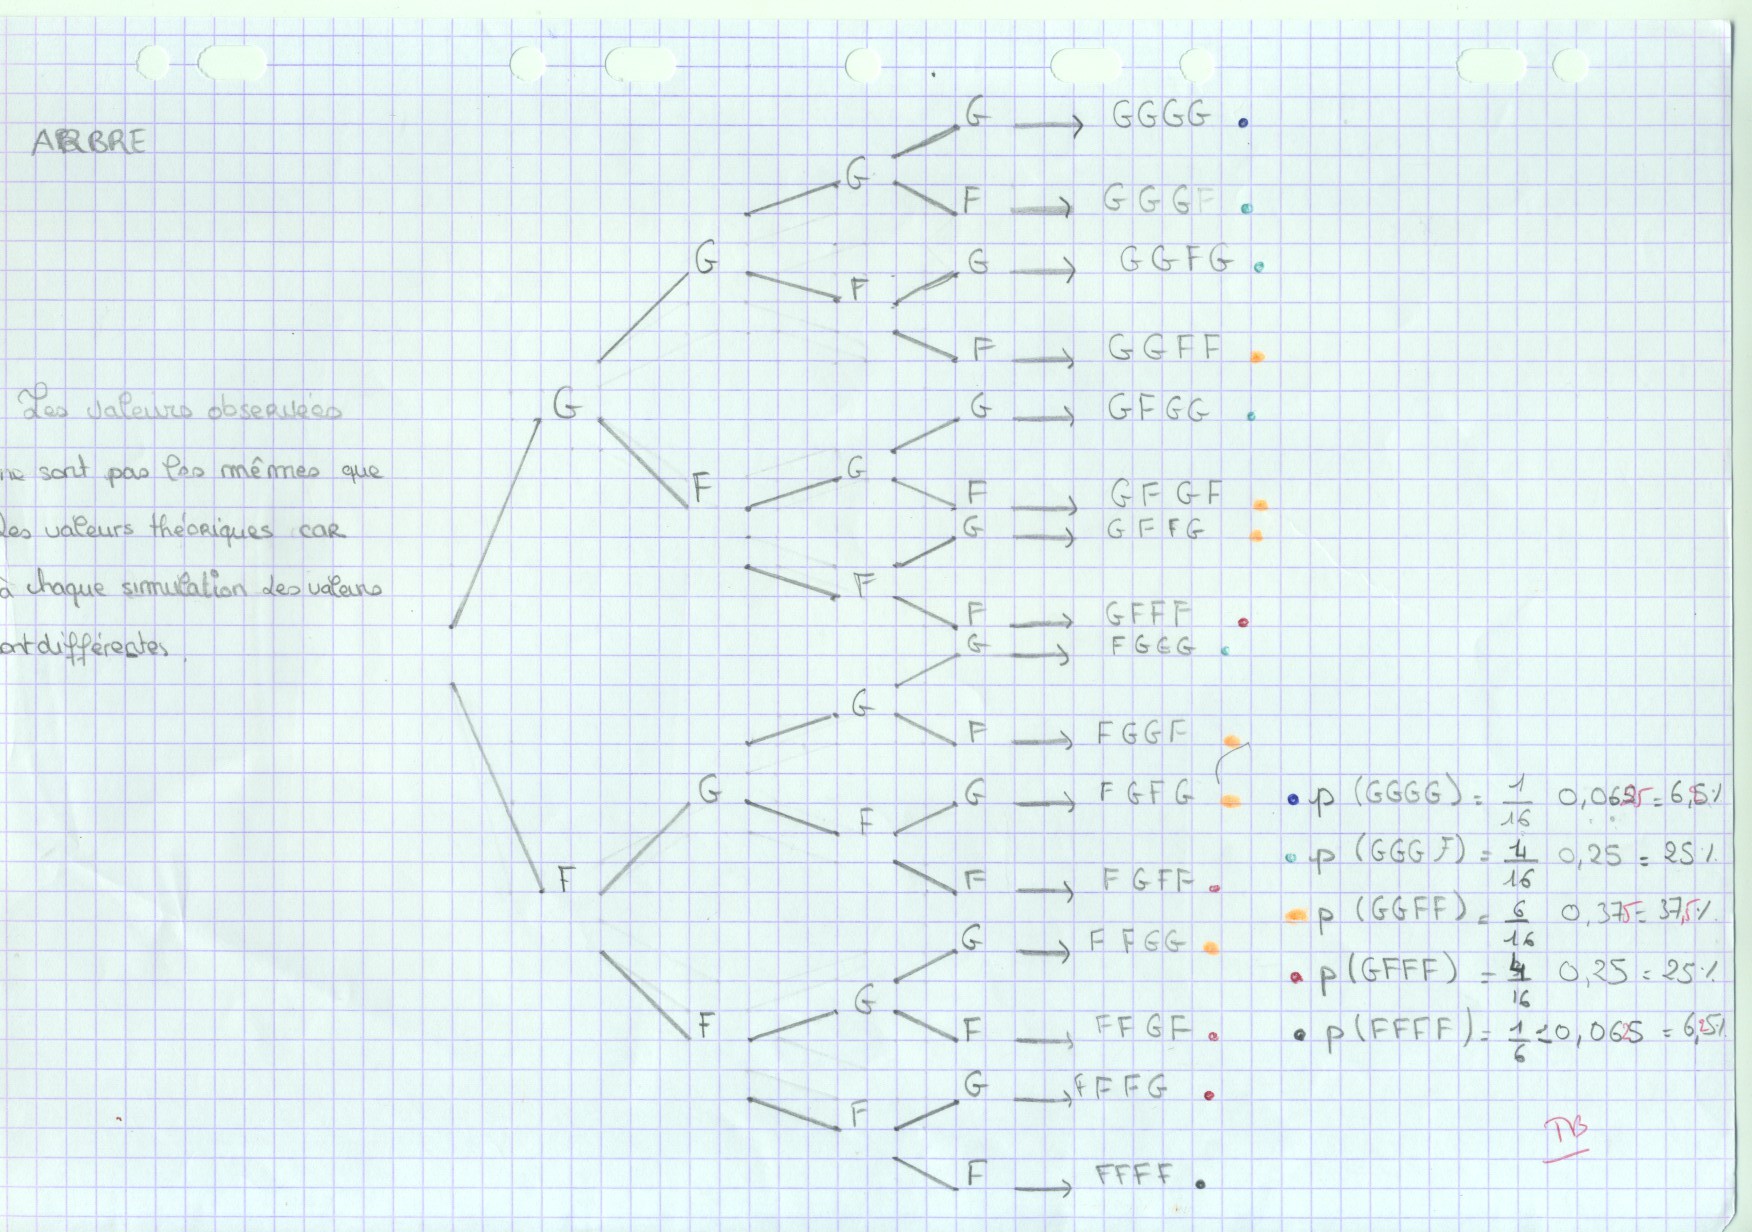Click the teal dot beside GFGG outcome
The height and width of the screenshot is (1232, 1752).
pyautogui.click(x=1251, y=416)
